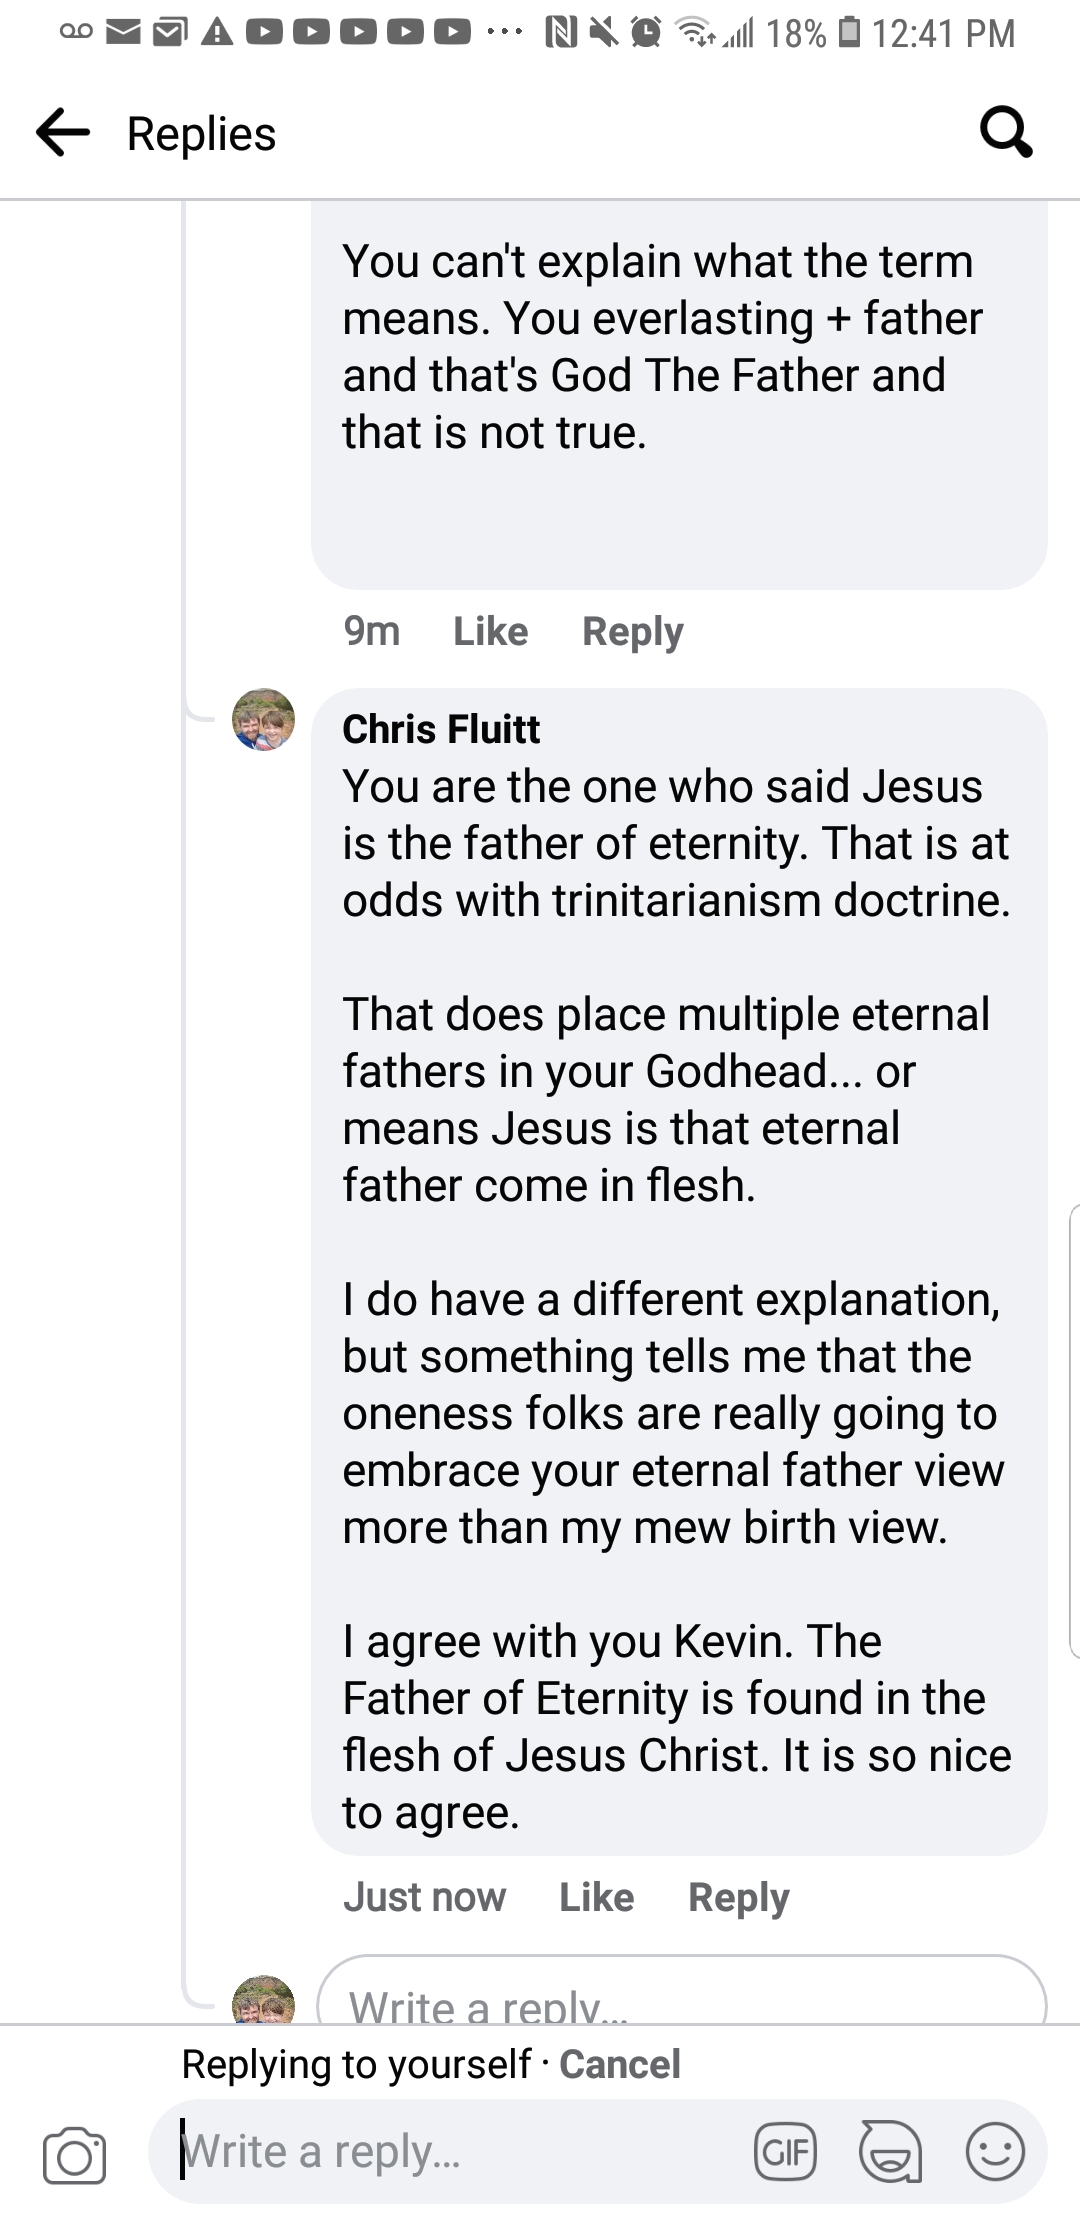Tap the back arrow beside Replies
This screenshot has width=1080, height=2220.
(x=63, y=134)
